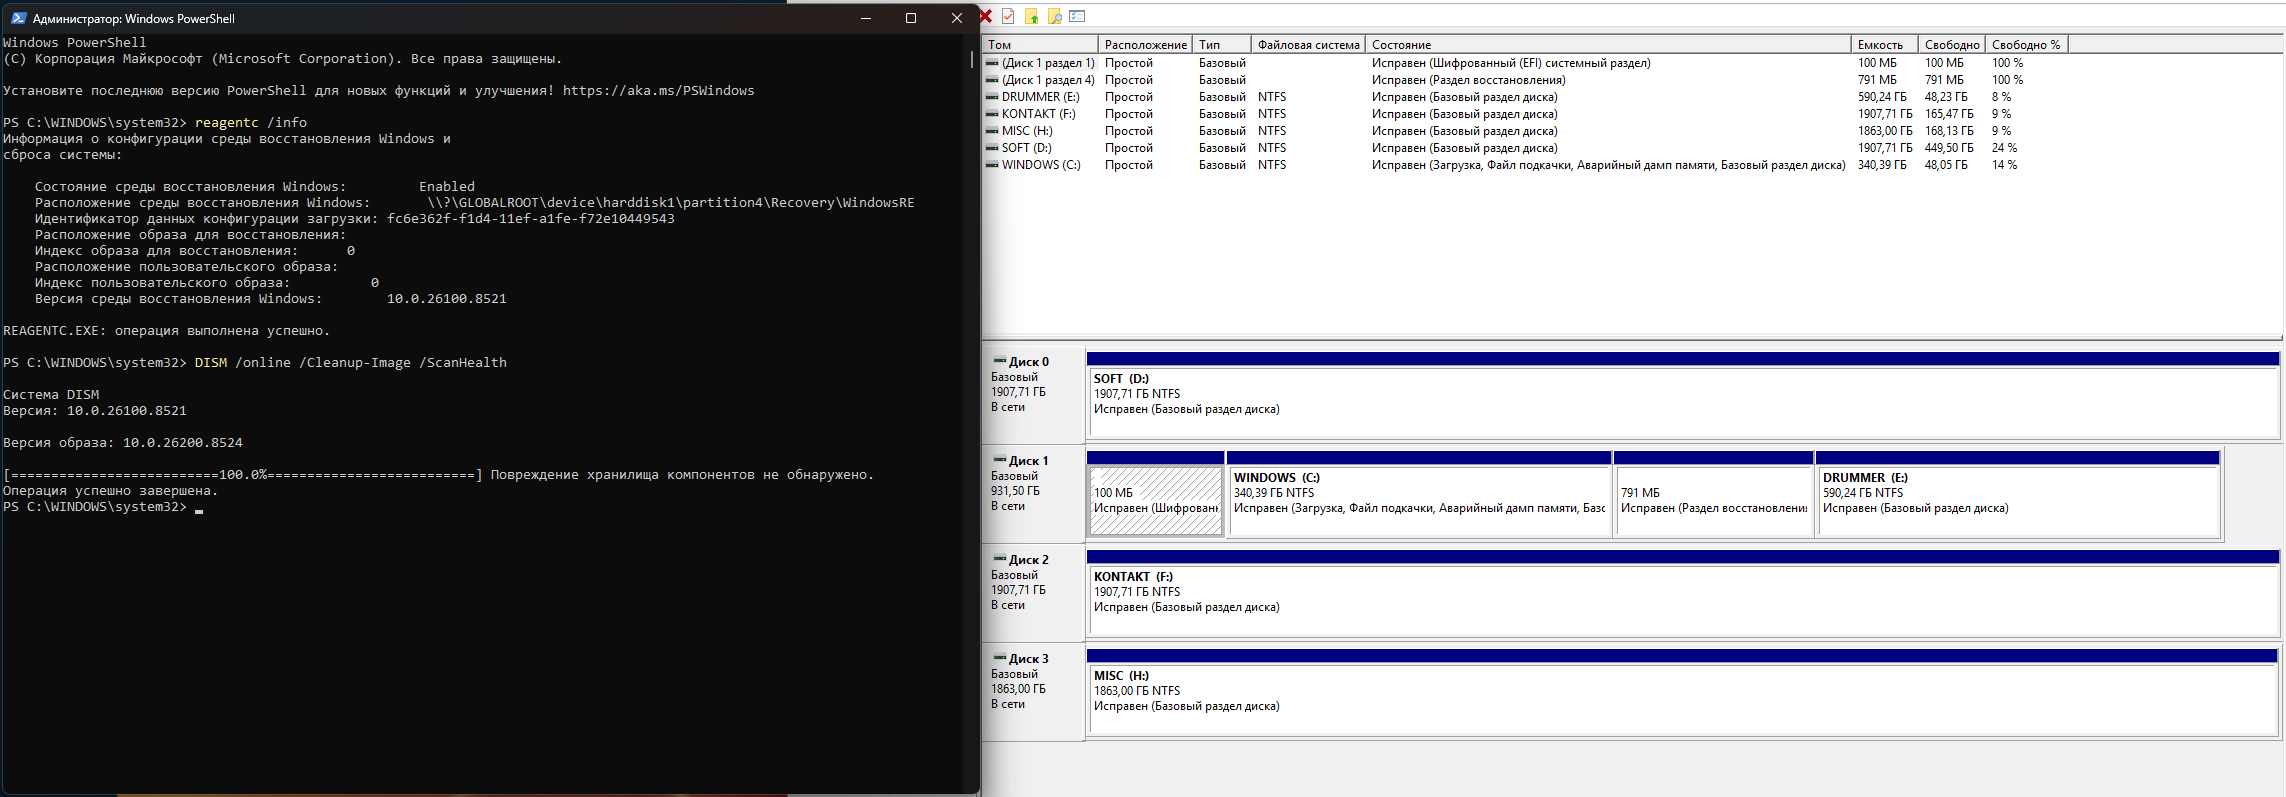Click the https://aka.ms/PSWindows link in PowerShell
The image size is (2286, 797).
658,91
